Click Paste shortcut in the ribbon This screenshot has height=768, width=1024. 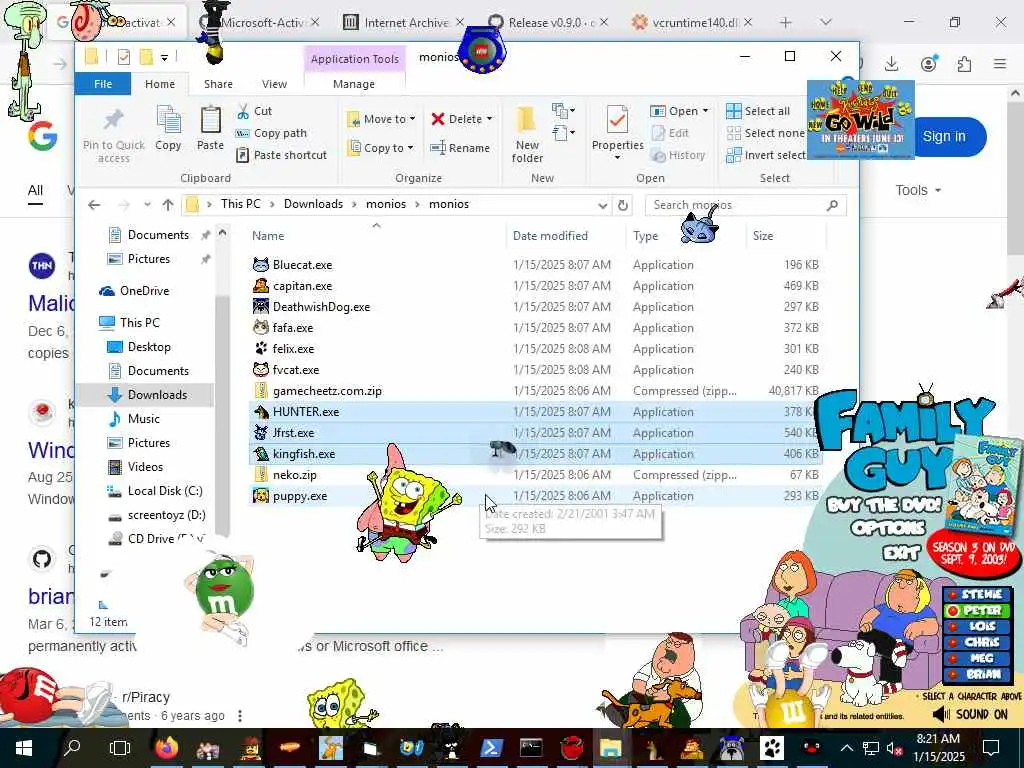click(x=281, y=155)
